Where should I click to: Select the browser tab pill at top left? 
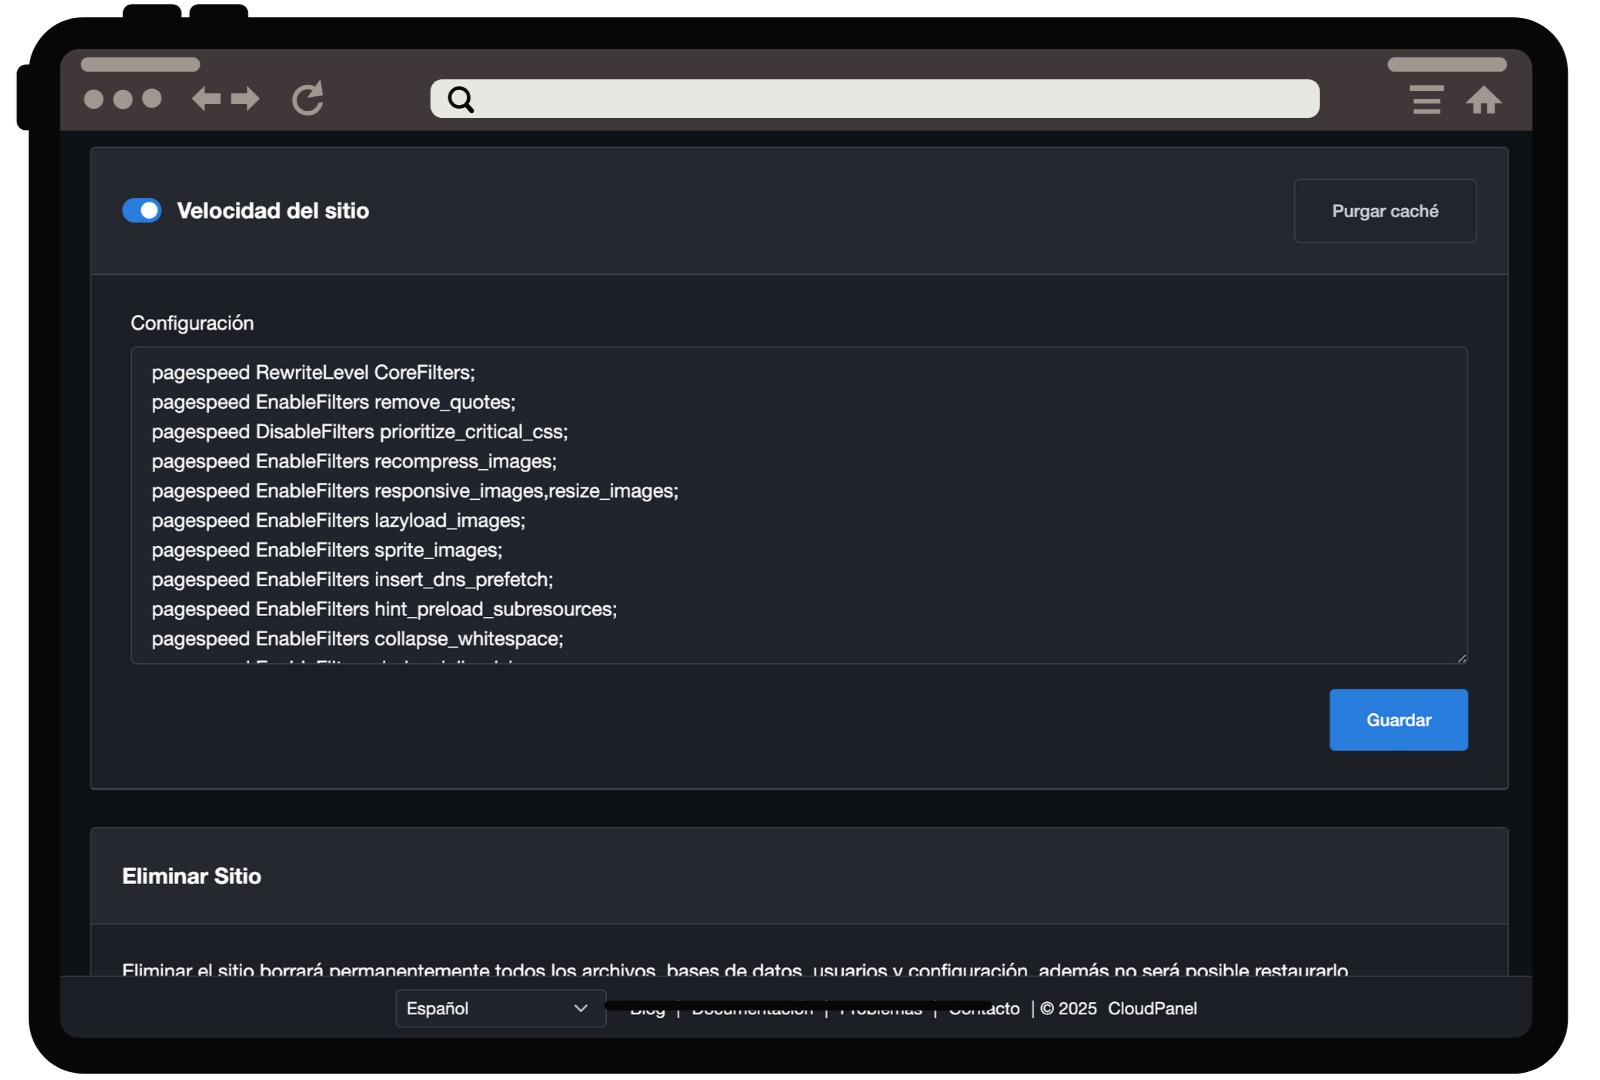point(140,65)
